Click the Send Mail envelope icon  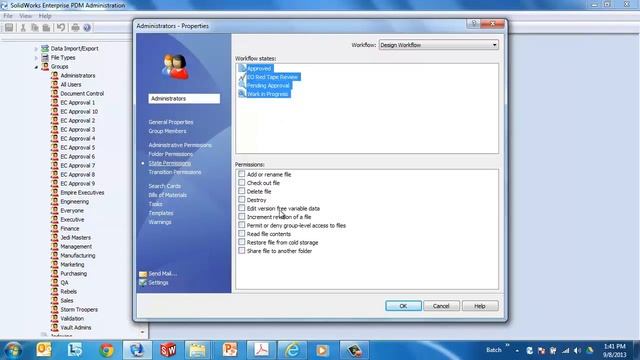tap(143, 274)
